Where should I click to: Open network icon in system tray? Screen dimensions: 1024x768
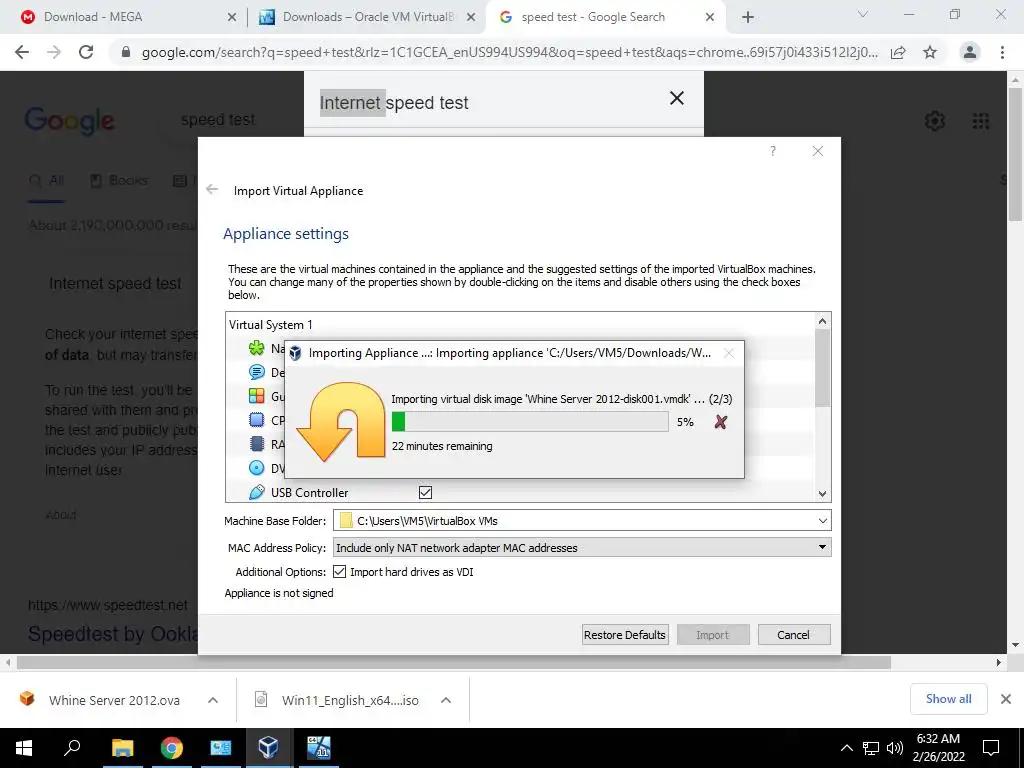coord(871,748)
